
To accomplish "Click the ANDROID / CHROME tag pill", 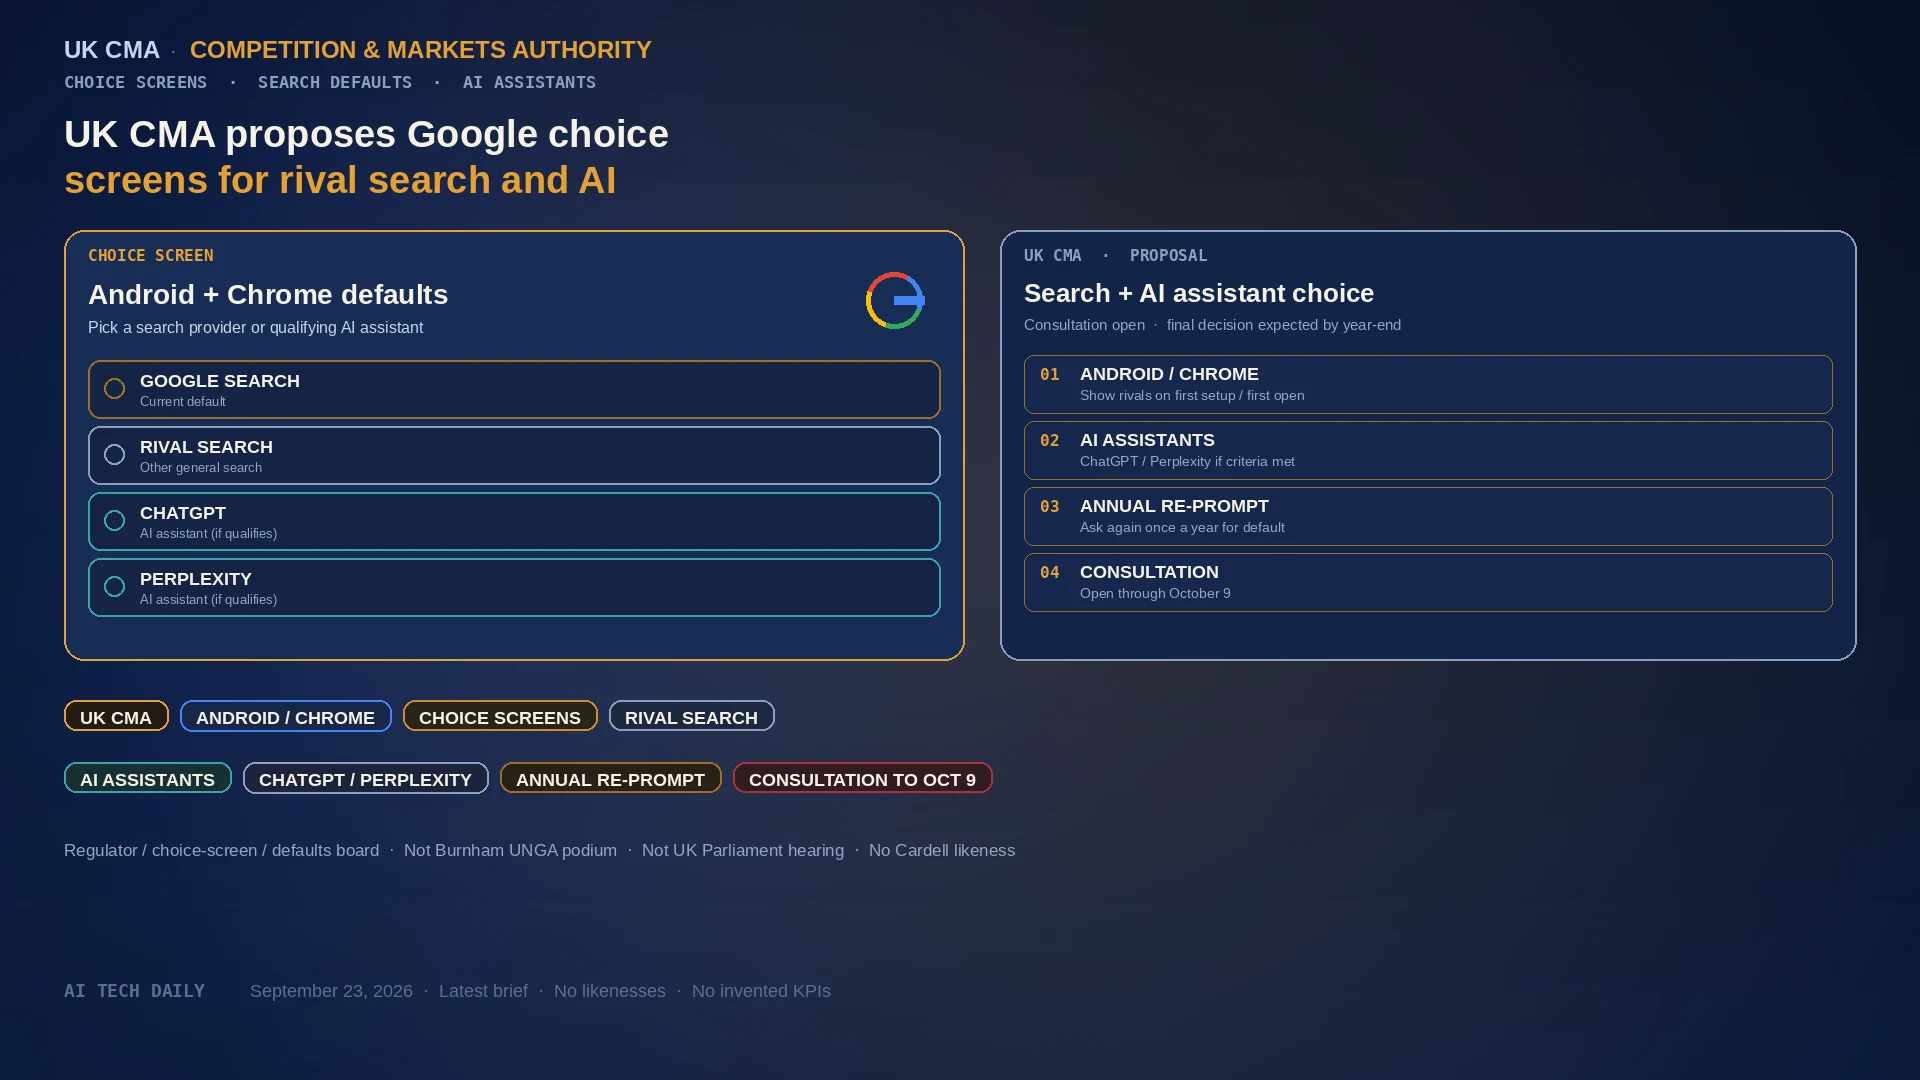I will tap(285, 716).
